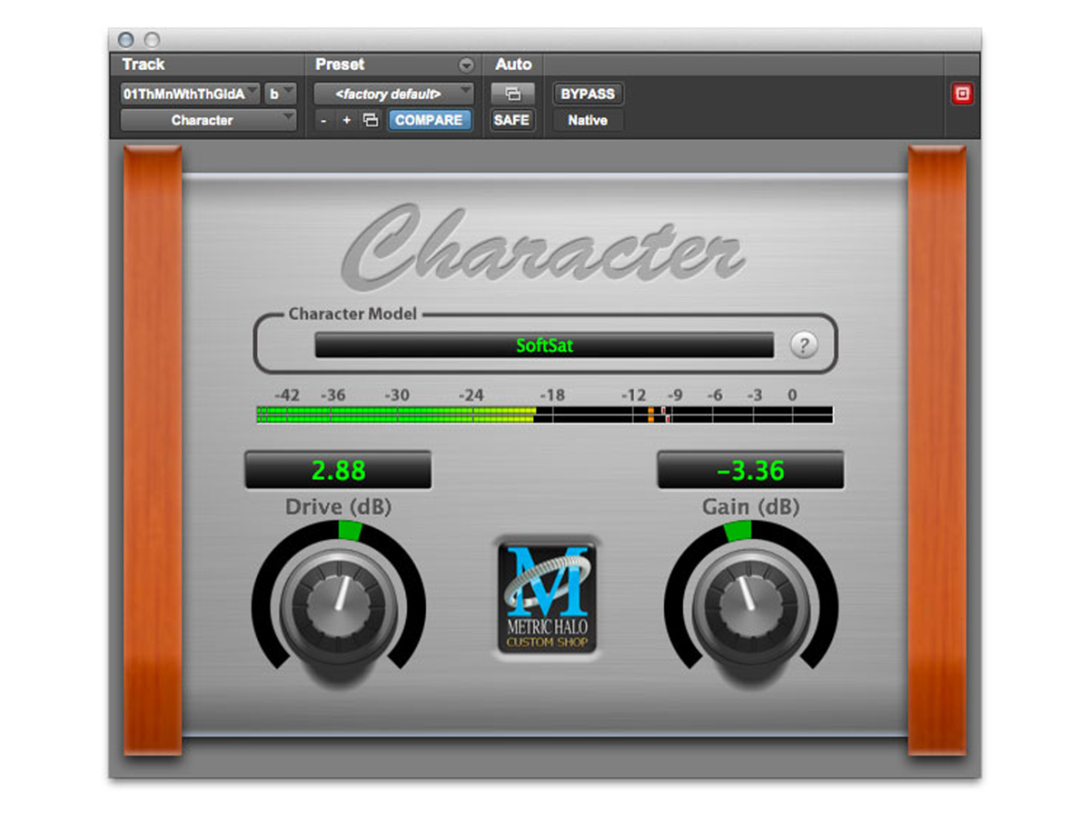Image resolution: width=1090 pixels, height=818 pixels.
Task: Open the 01ThMnWthThGldA track selector
Action: 190,94
